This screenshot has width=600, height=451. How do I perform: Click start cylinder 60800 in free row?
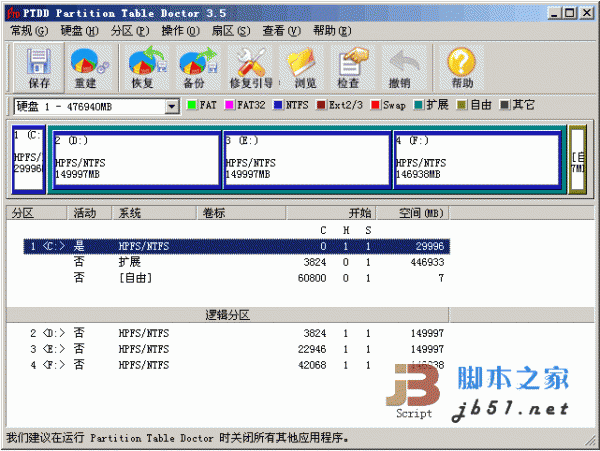(x=312, y=278)
